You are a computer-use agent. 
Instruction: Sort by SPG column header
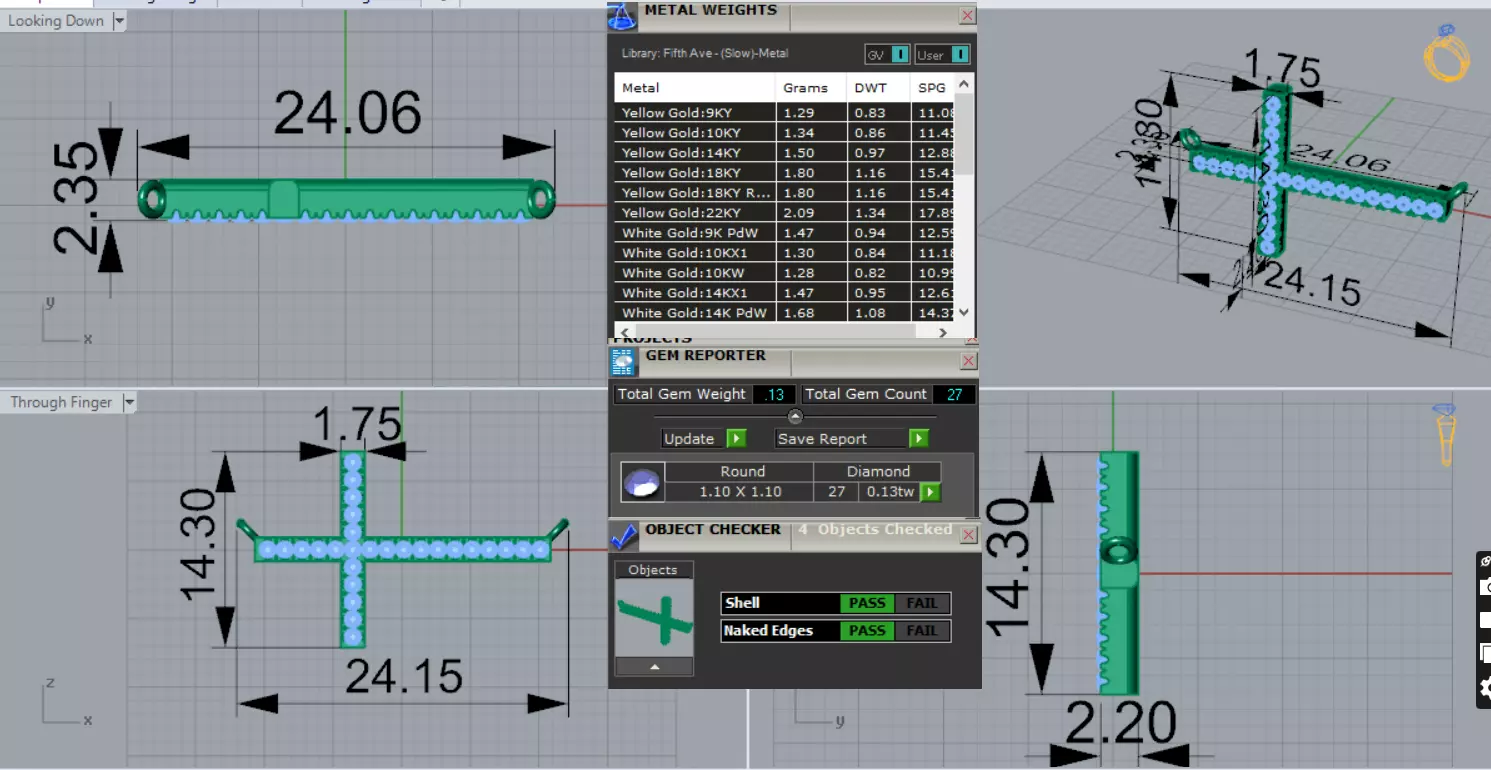coord(932,88)
